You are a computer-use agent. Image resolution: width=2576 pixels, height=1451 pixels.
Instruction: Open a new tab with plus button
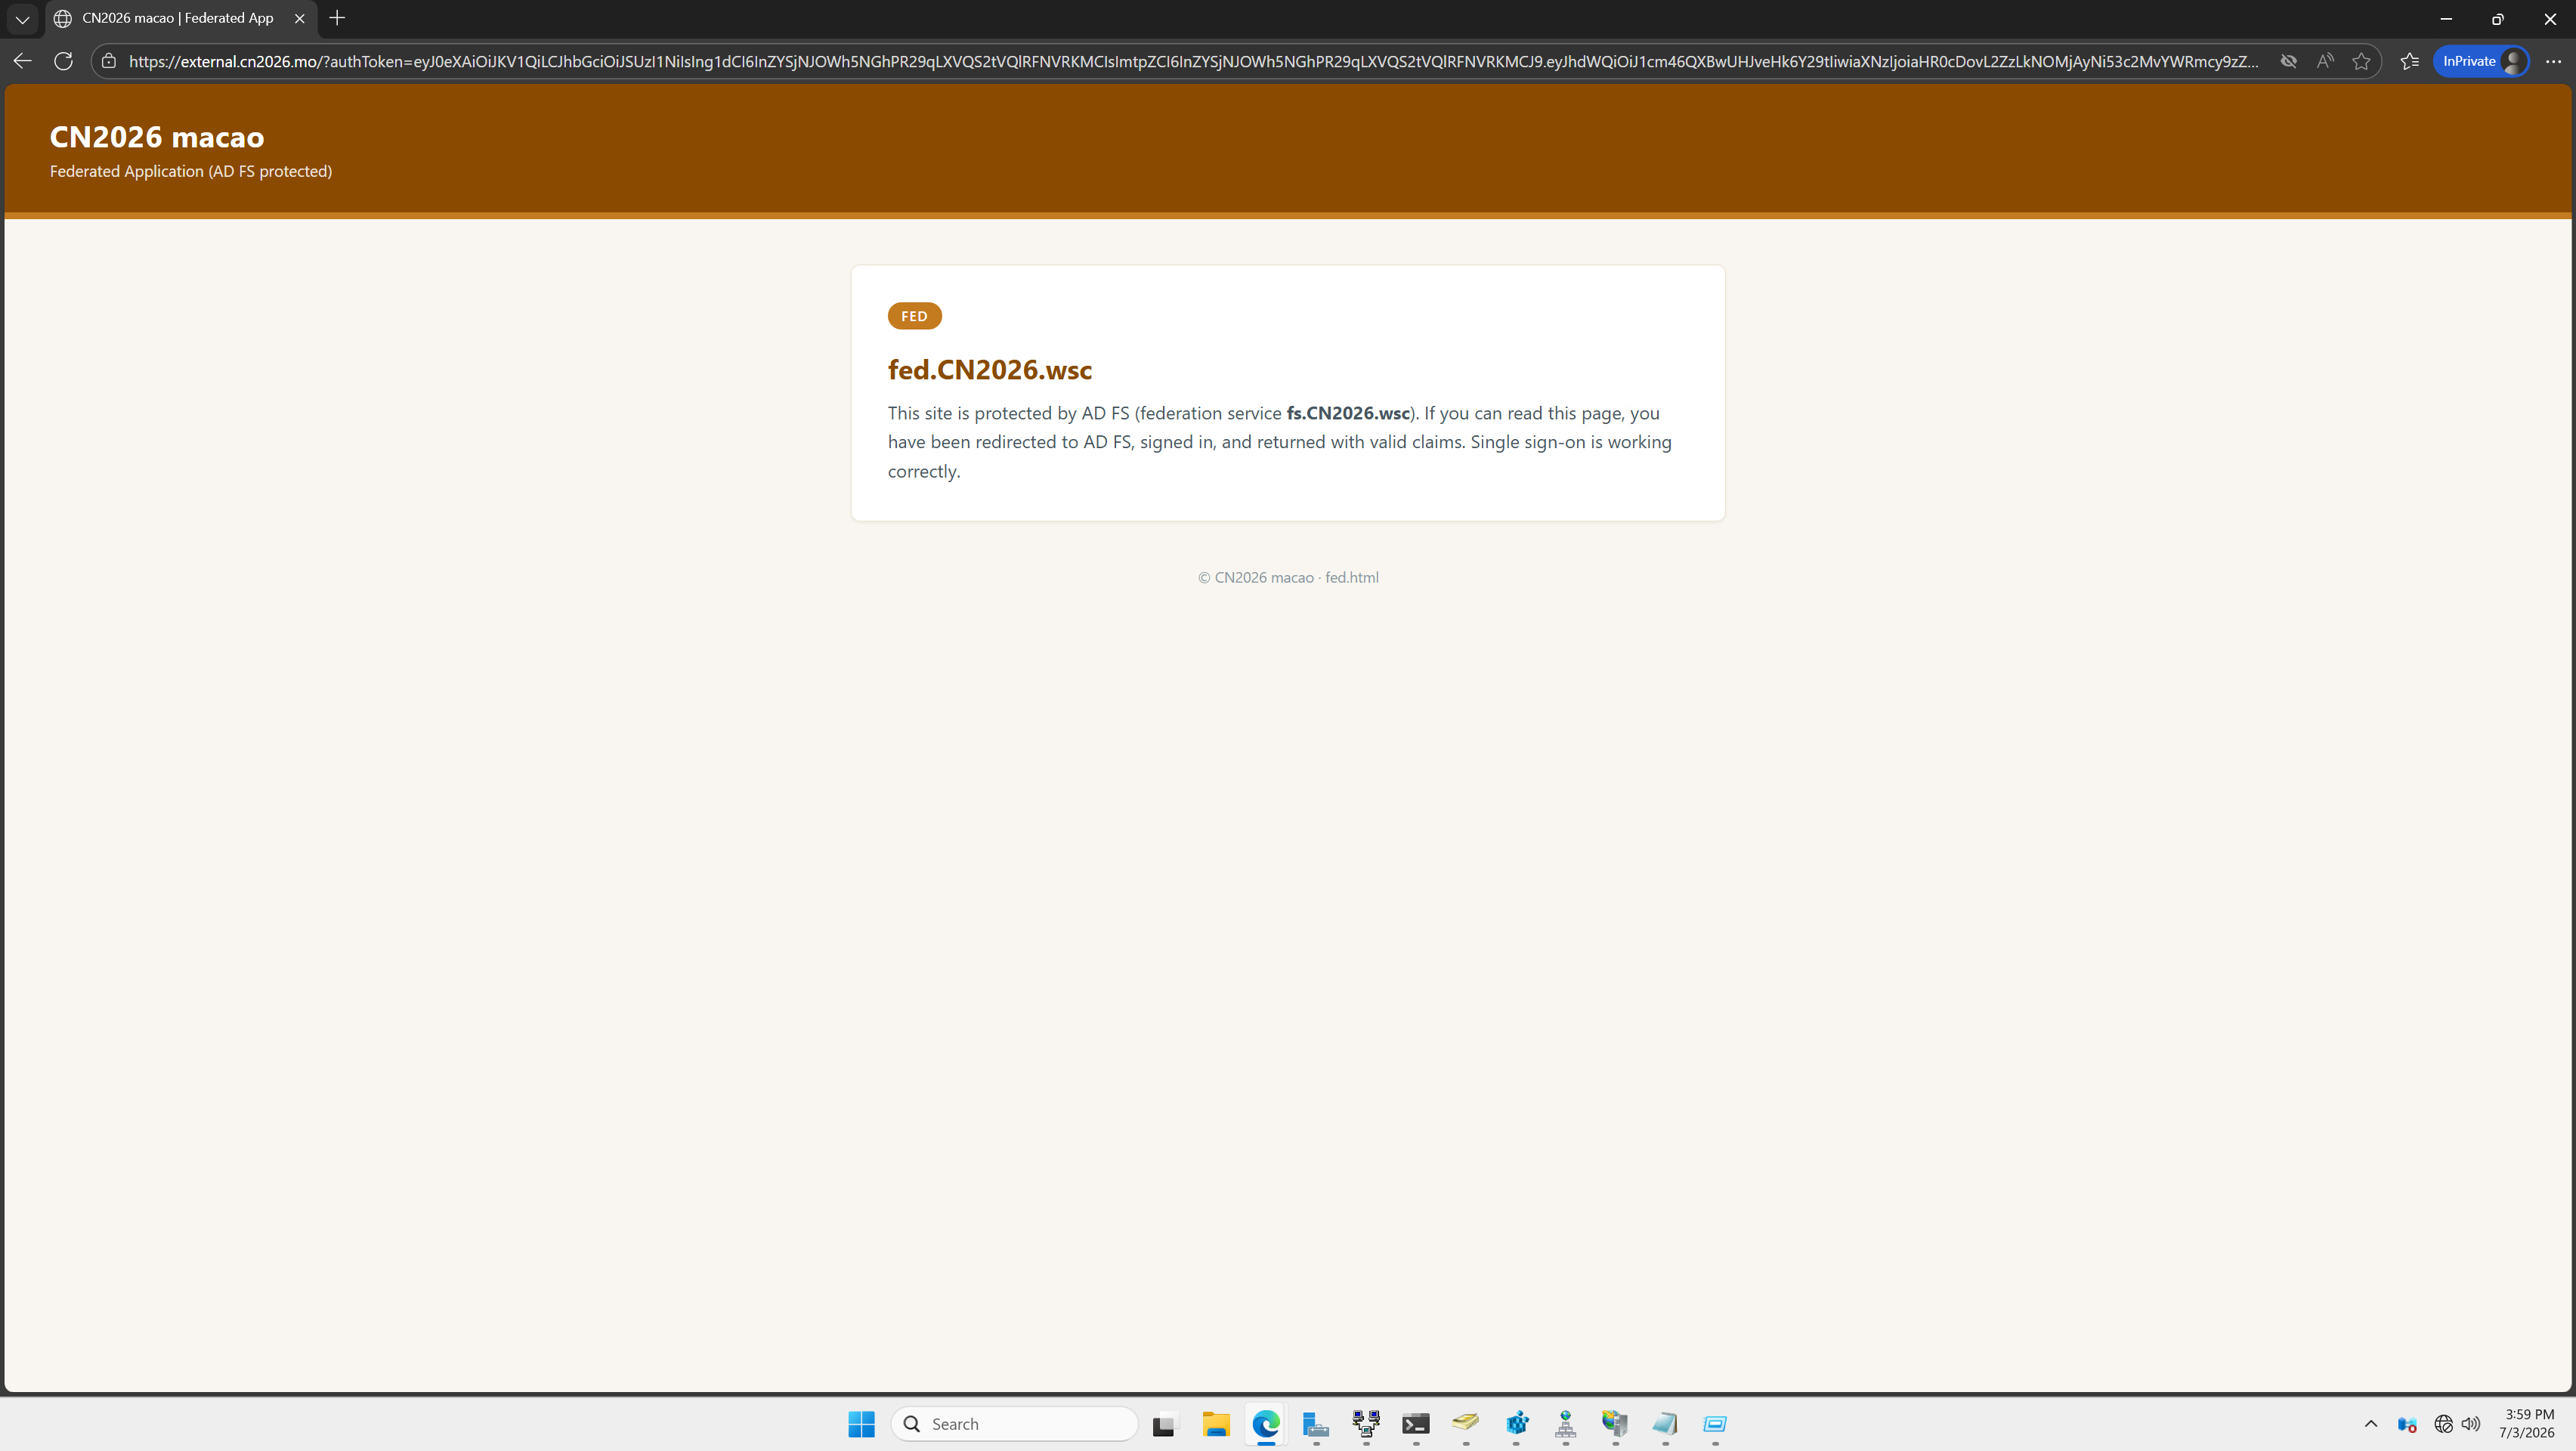pos(337,18)
